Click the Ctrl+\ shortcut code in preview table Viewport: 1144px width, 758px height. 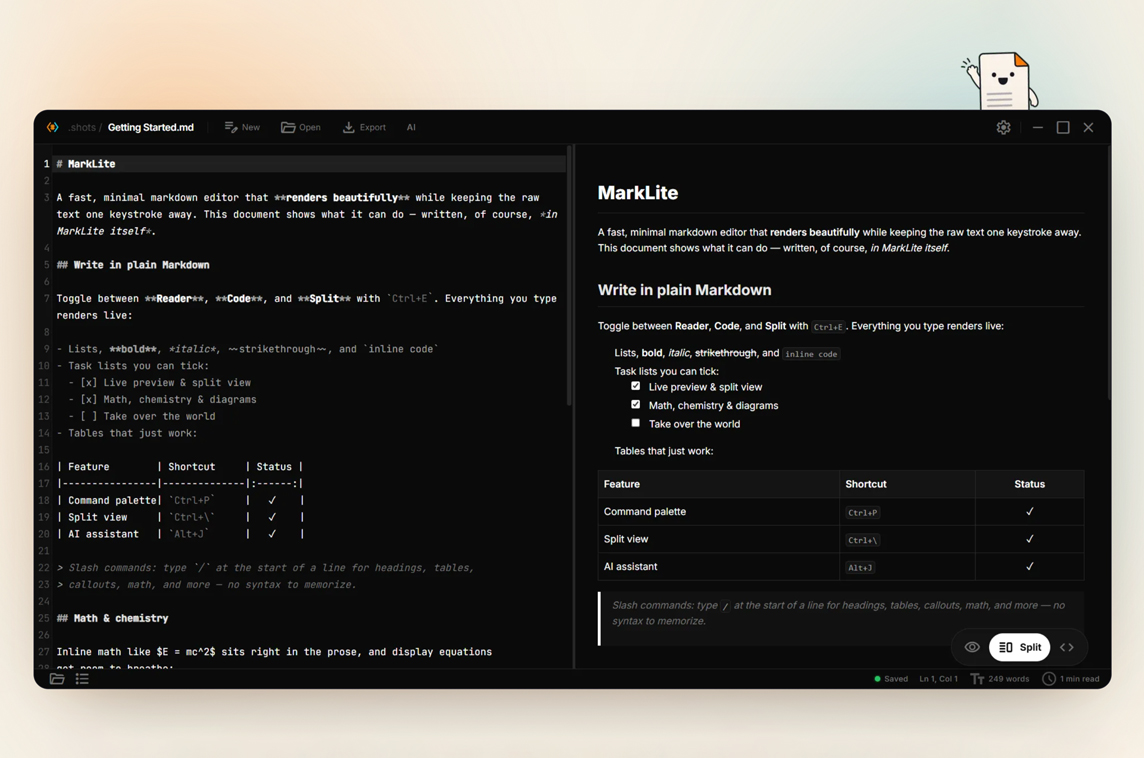pos(862,541)
